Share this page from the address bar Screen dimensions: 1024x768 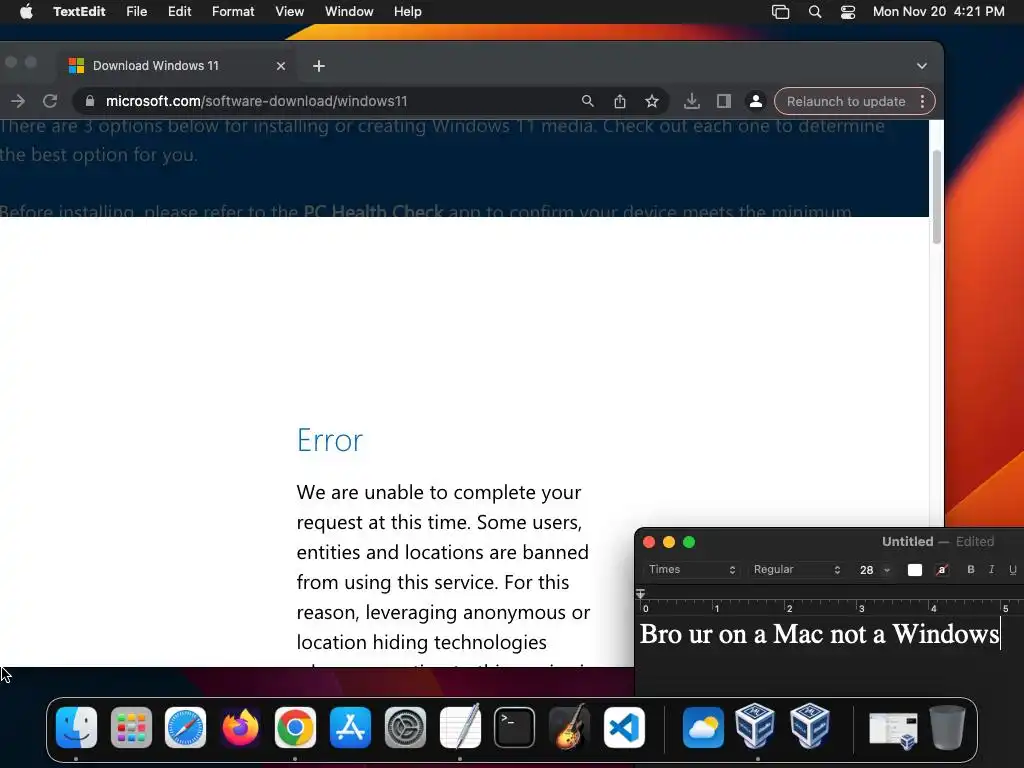(x=620, y=101)
